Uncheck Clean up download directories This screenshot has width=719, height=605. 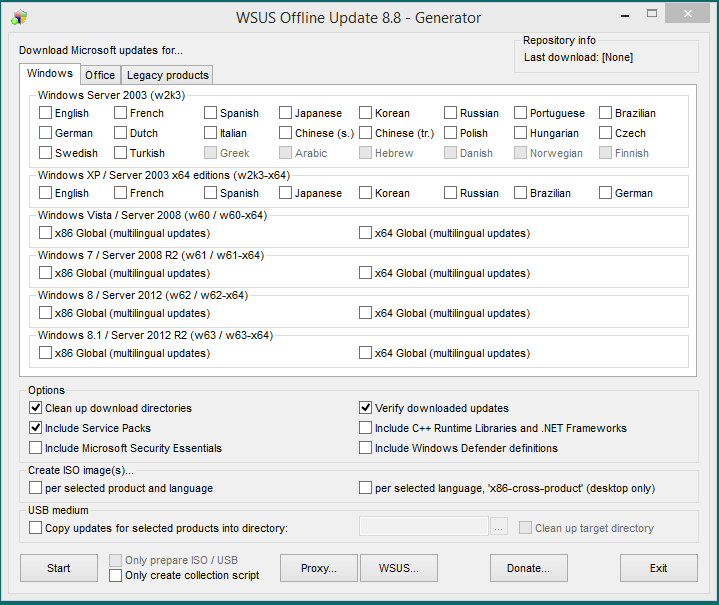coord(35,408)
